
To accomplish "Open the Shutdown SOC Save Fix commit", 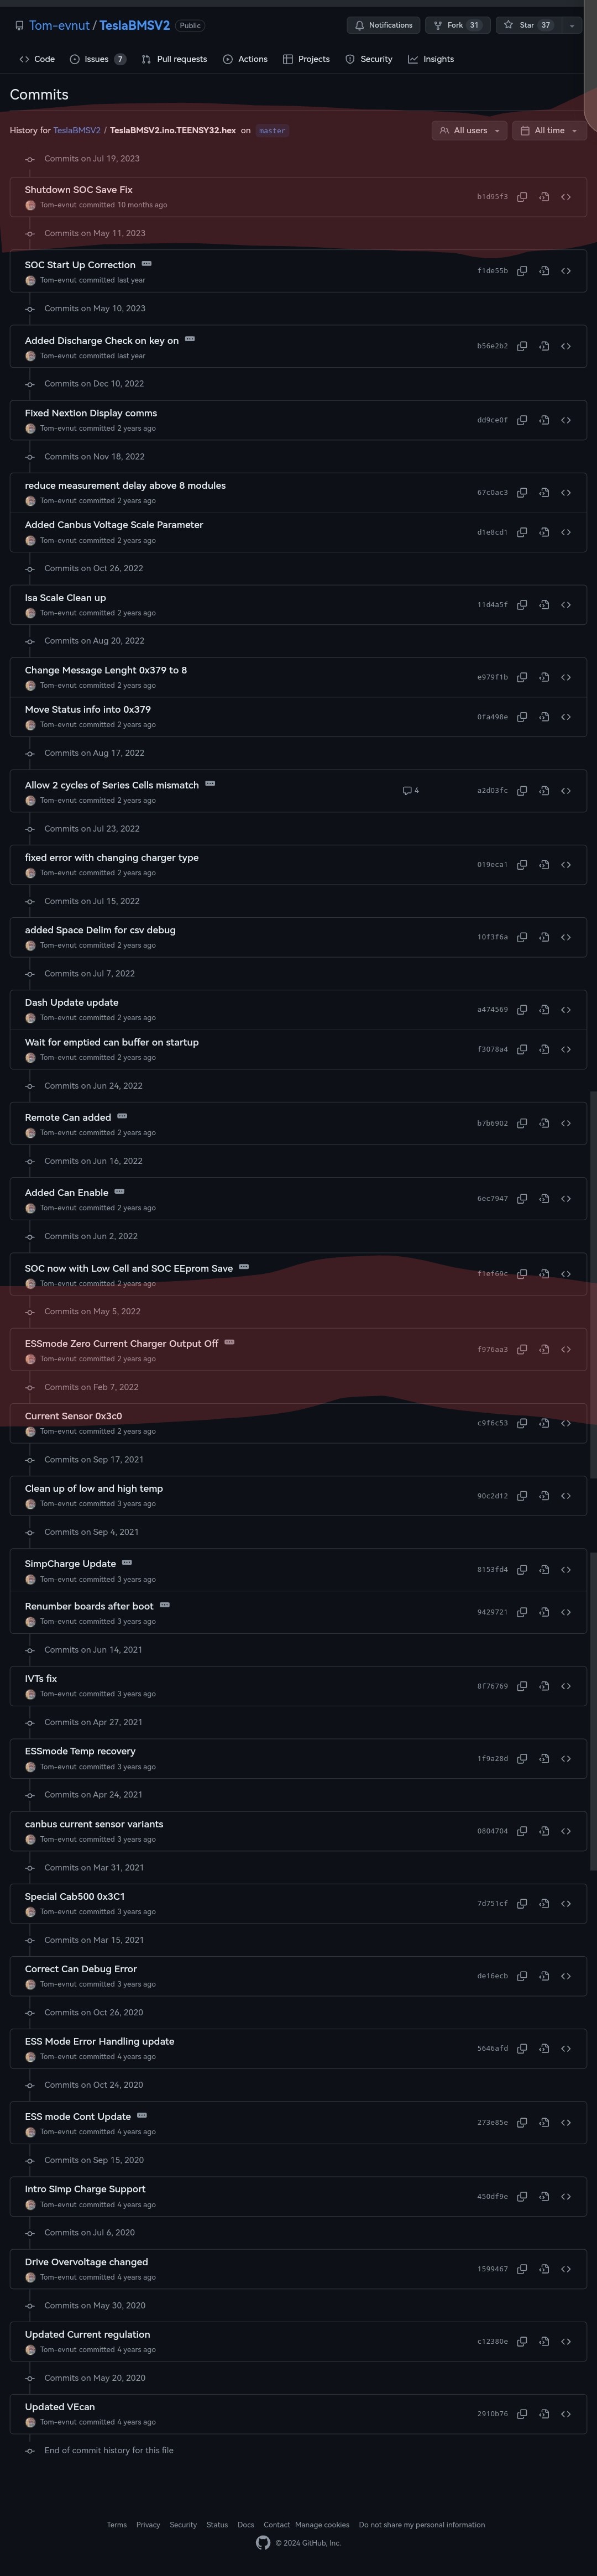I will point(78,190).
